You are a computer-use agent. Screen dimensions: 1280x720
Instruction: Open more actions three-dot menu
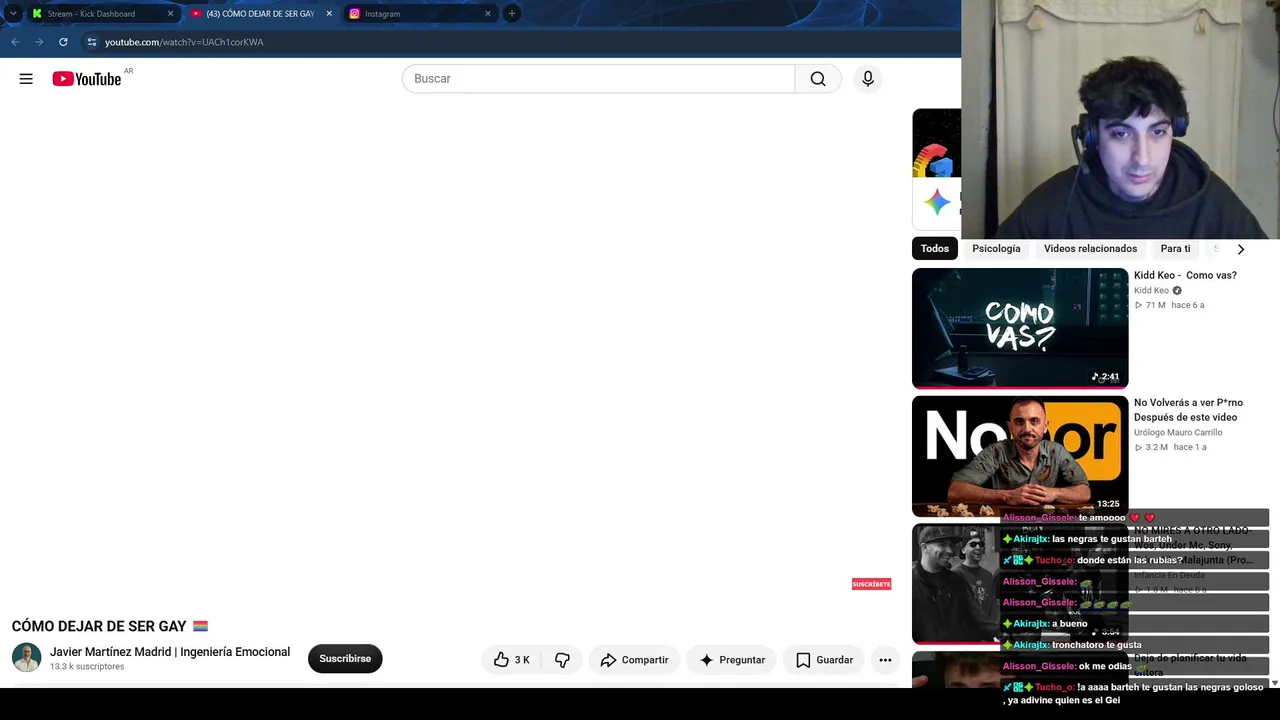click(x=885, y=660)
